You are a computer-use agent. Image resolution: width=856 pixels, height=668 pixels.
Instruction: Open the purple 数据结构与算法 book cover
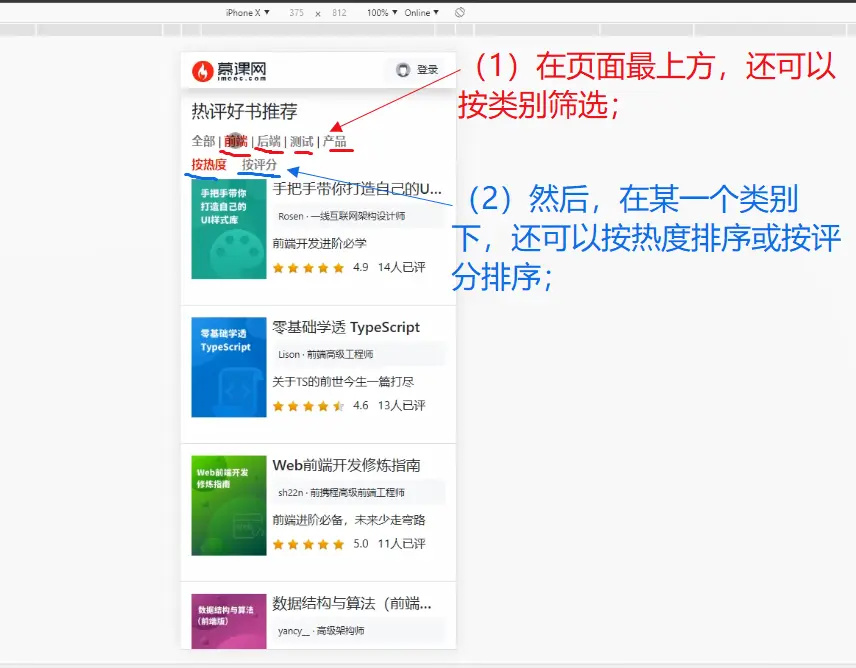point(229,622)
